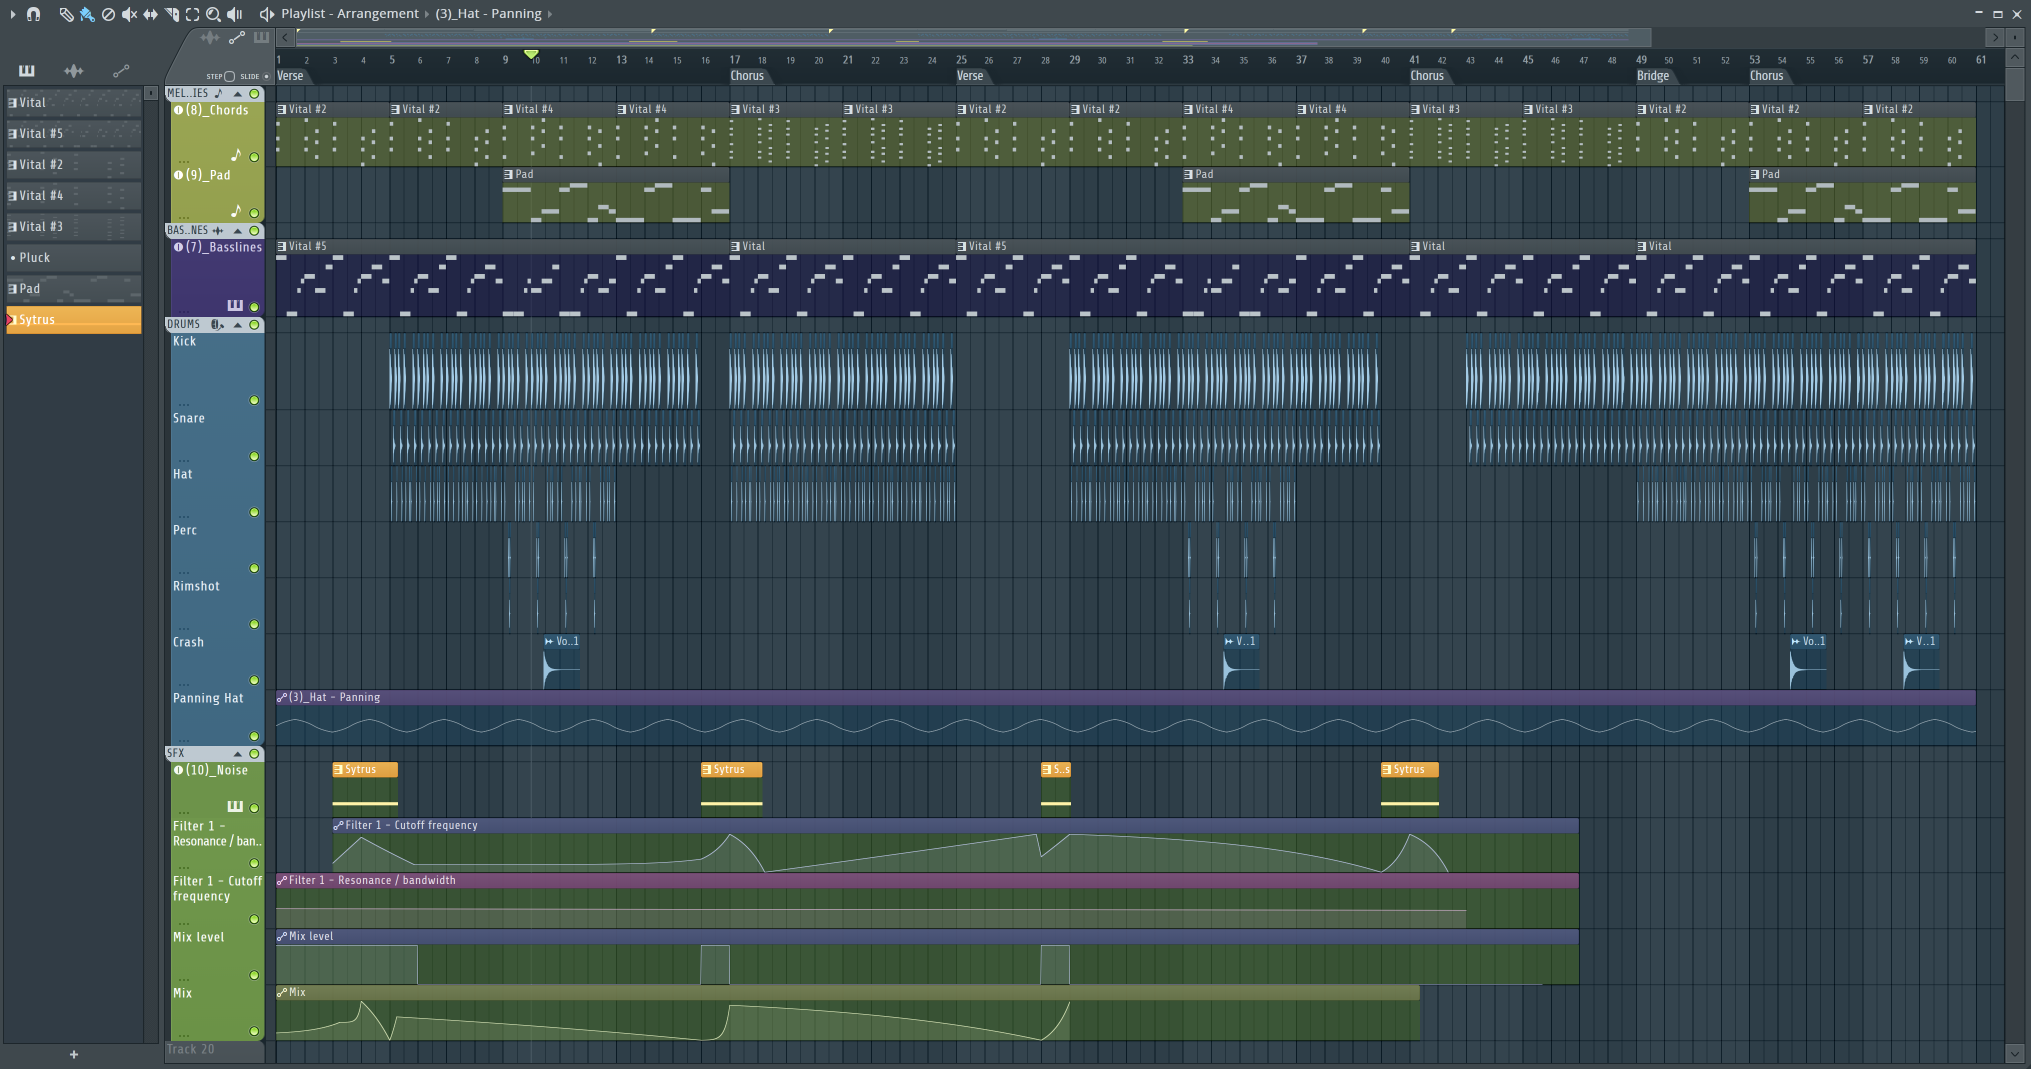Click the note icon on (8)_Chords track
The height and width of the screenshot is (1069, 2031).
click(x=236, y=155)
